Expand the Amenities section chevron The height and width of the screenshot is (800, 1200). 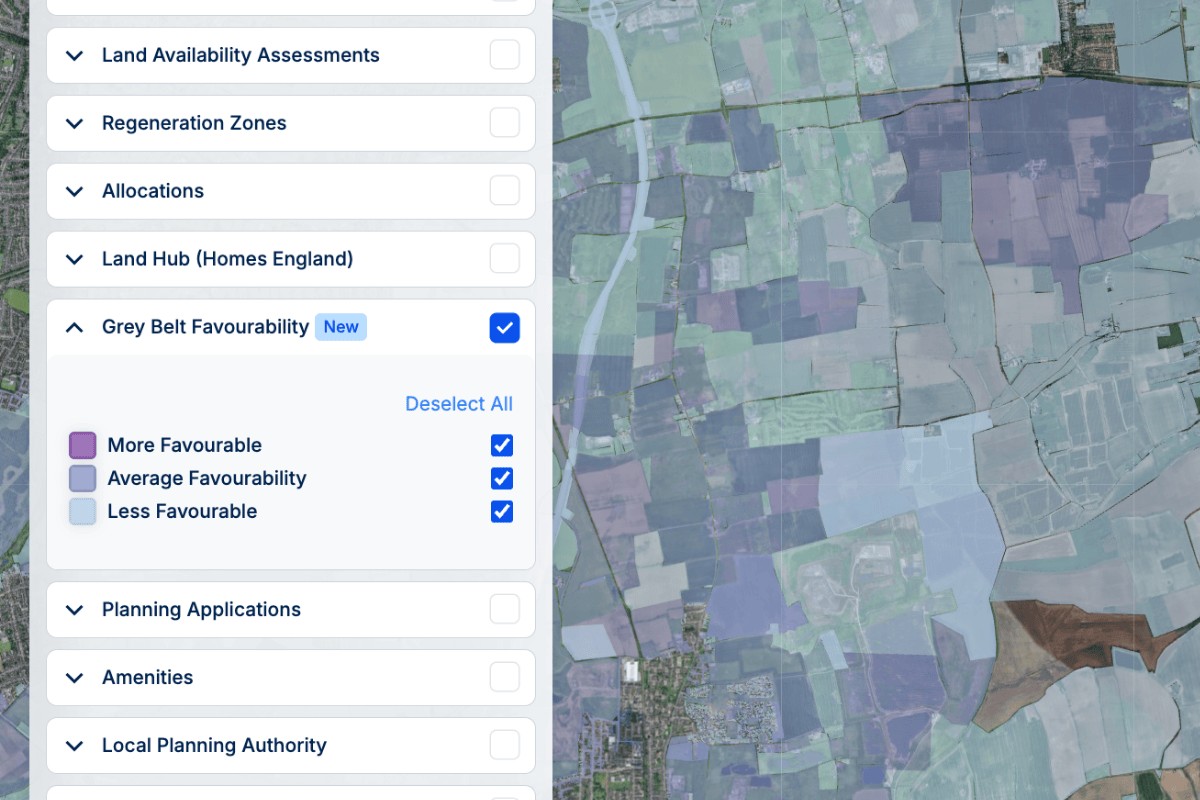click(74, 678)
